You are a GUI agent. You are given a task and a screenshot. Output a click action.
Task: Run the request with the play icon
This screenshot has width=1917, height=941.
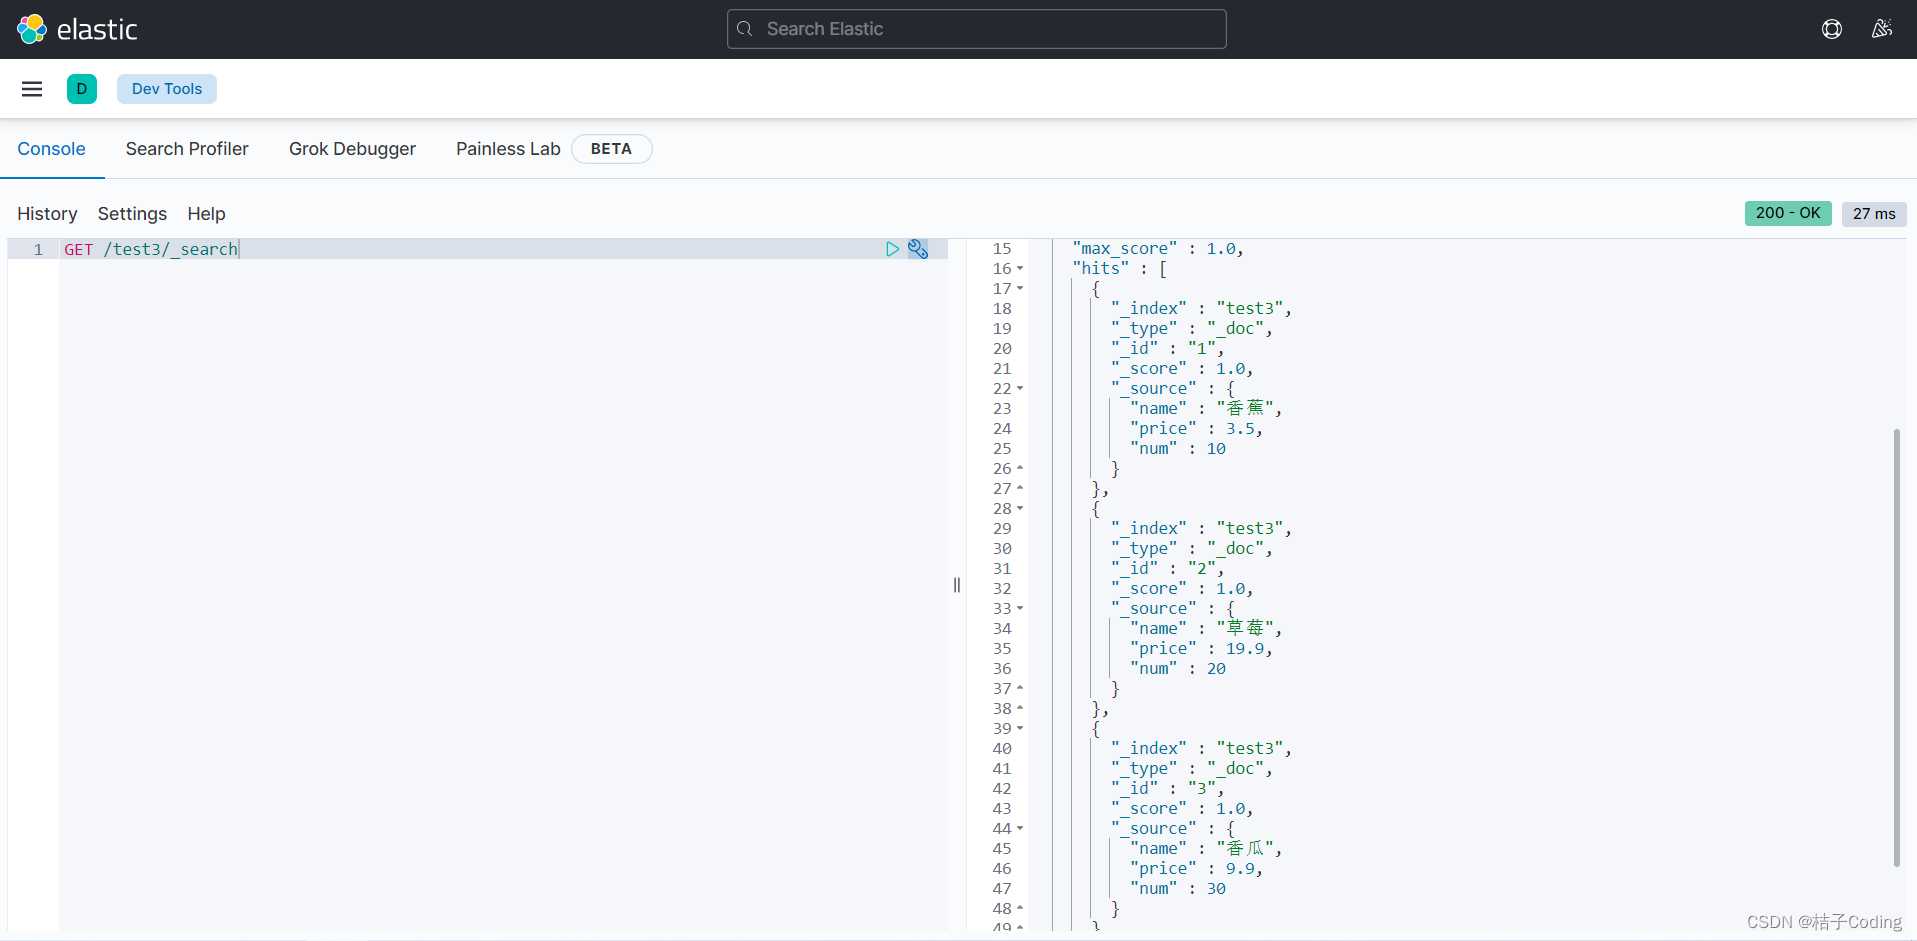(892, 249)
